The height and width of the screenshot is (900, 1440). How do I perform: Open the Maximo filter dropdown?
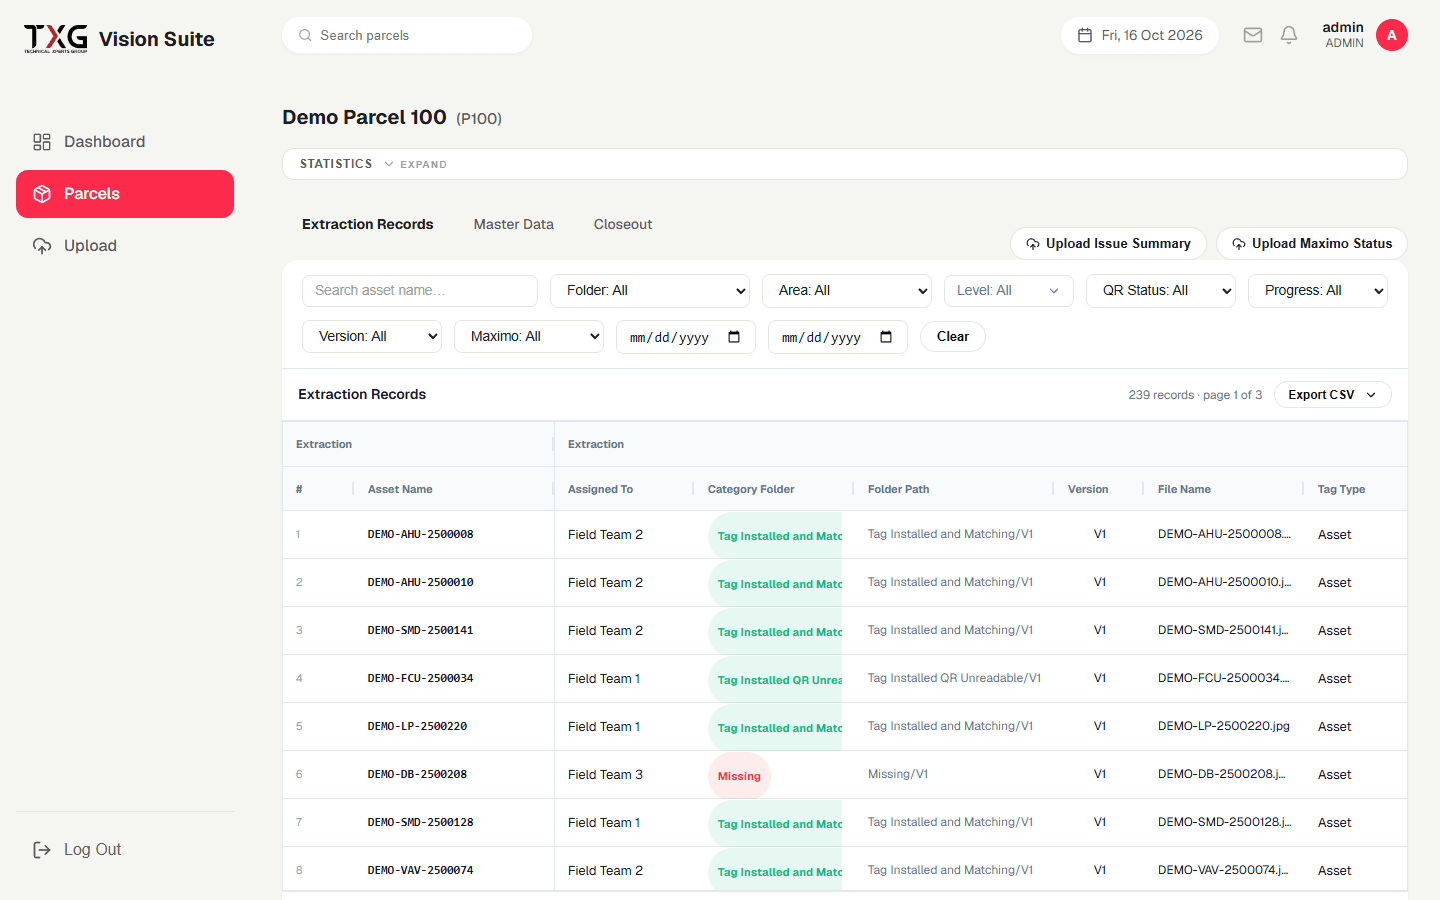click(x=529, y=337)
